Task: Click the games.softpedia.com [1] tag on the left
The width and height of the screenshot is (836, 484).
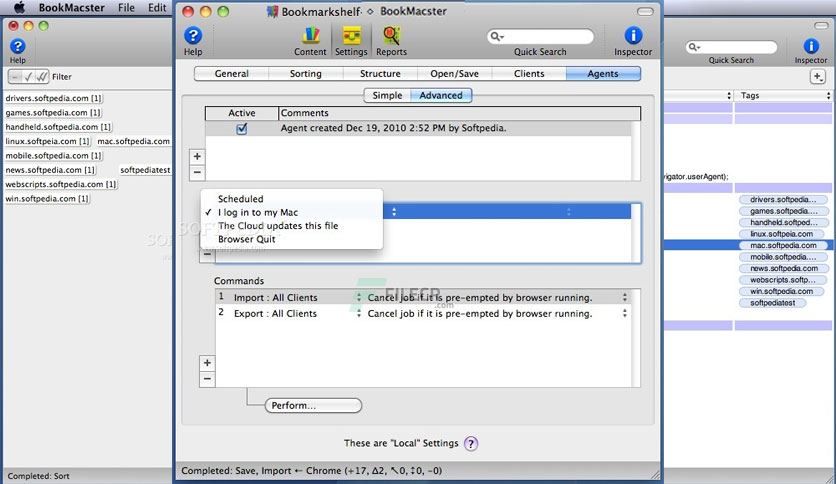Action: 53,112
